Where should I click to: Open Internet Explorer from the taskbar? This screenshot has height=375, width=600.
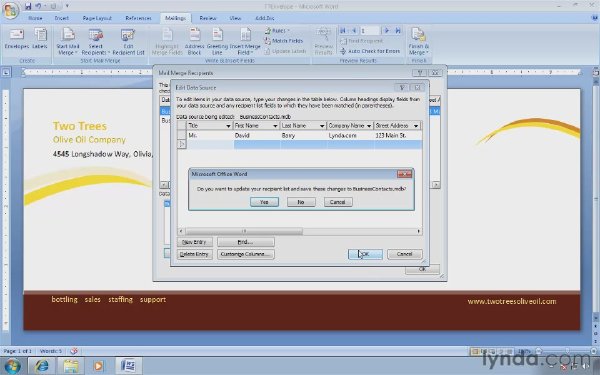point(41,366)
